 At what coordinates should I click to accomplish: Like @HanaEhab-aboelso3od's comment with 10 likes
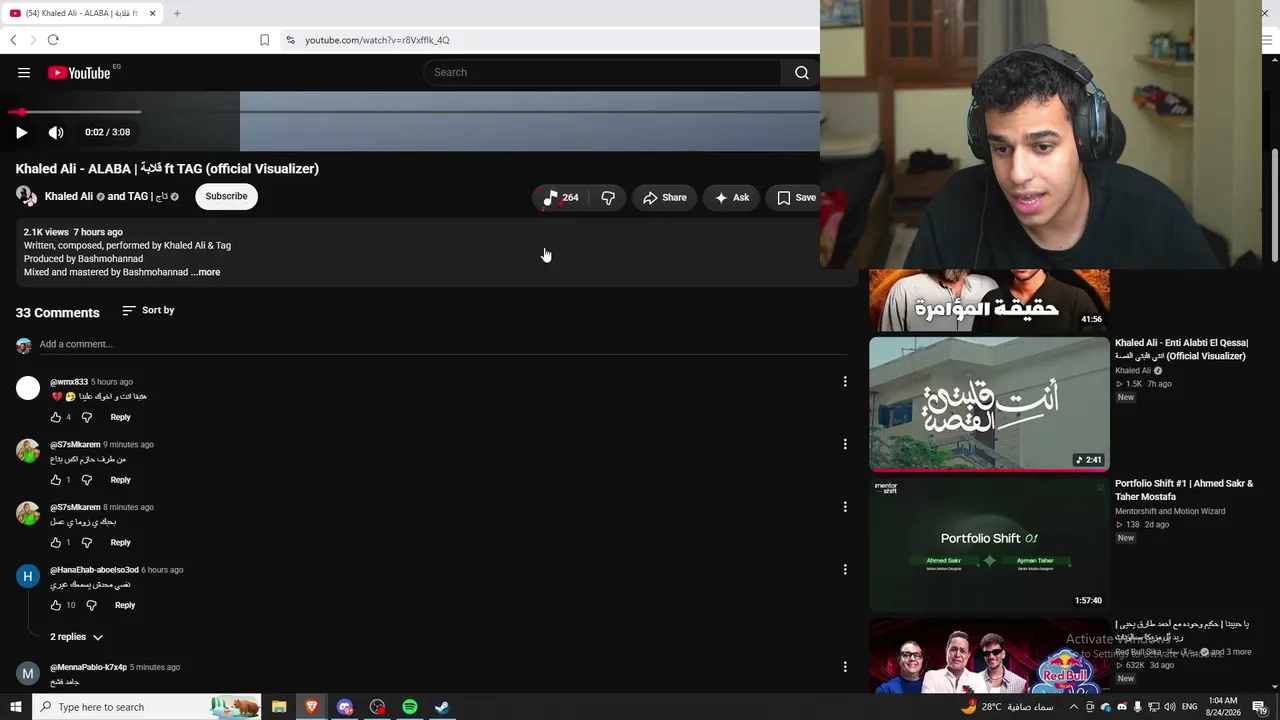56,605
